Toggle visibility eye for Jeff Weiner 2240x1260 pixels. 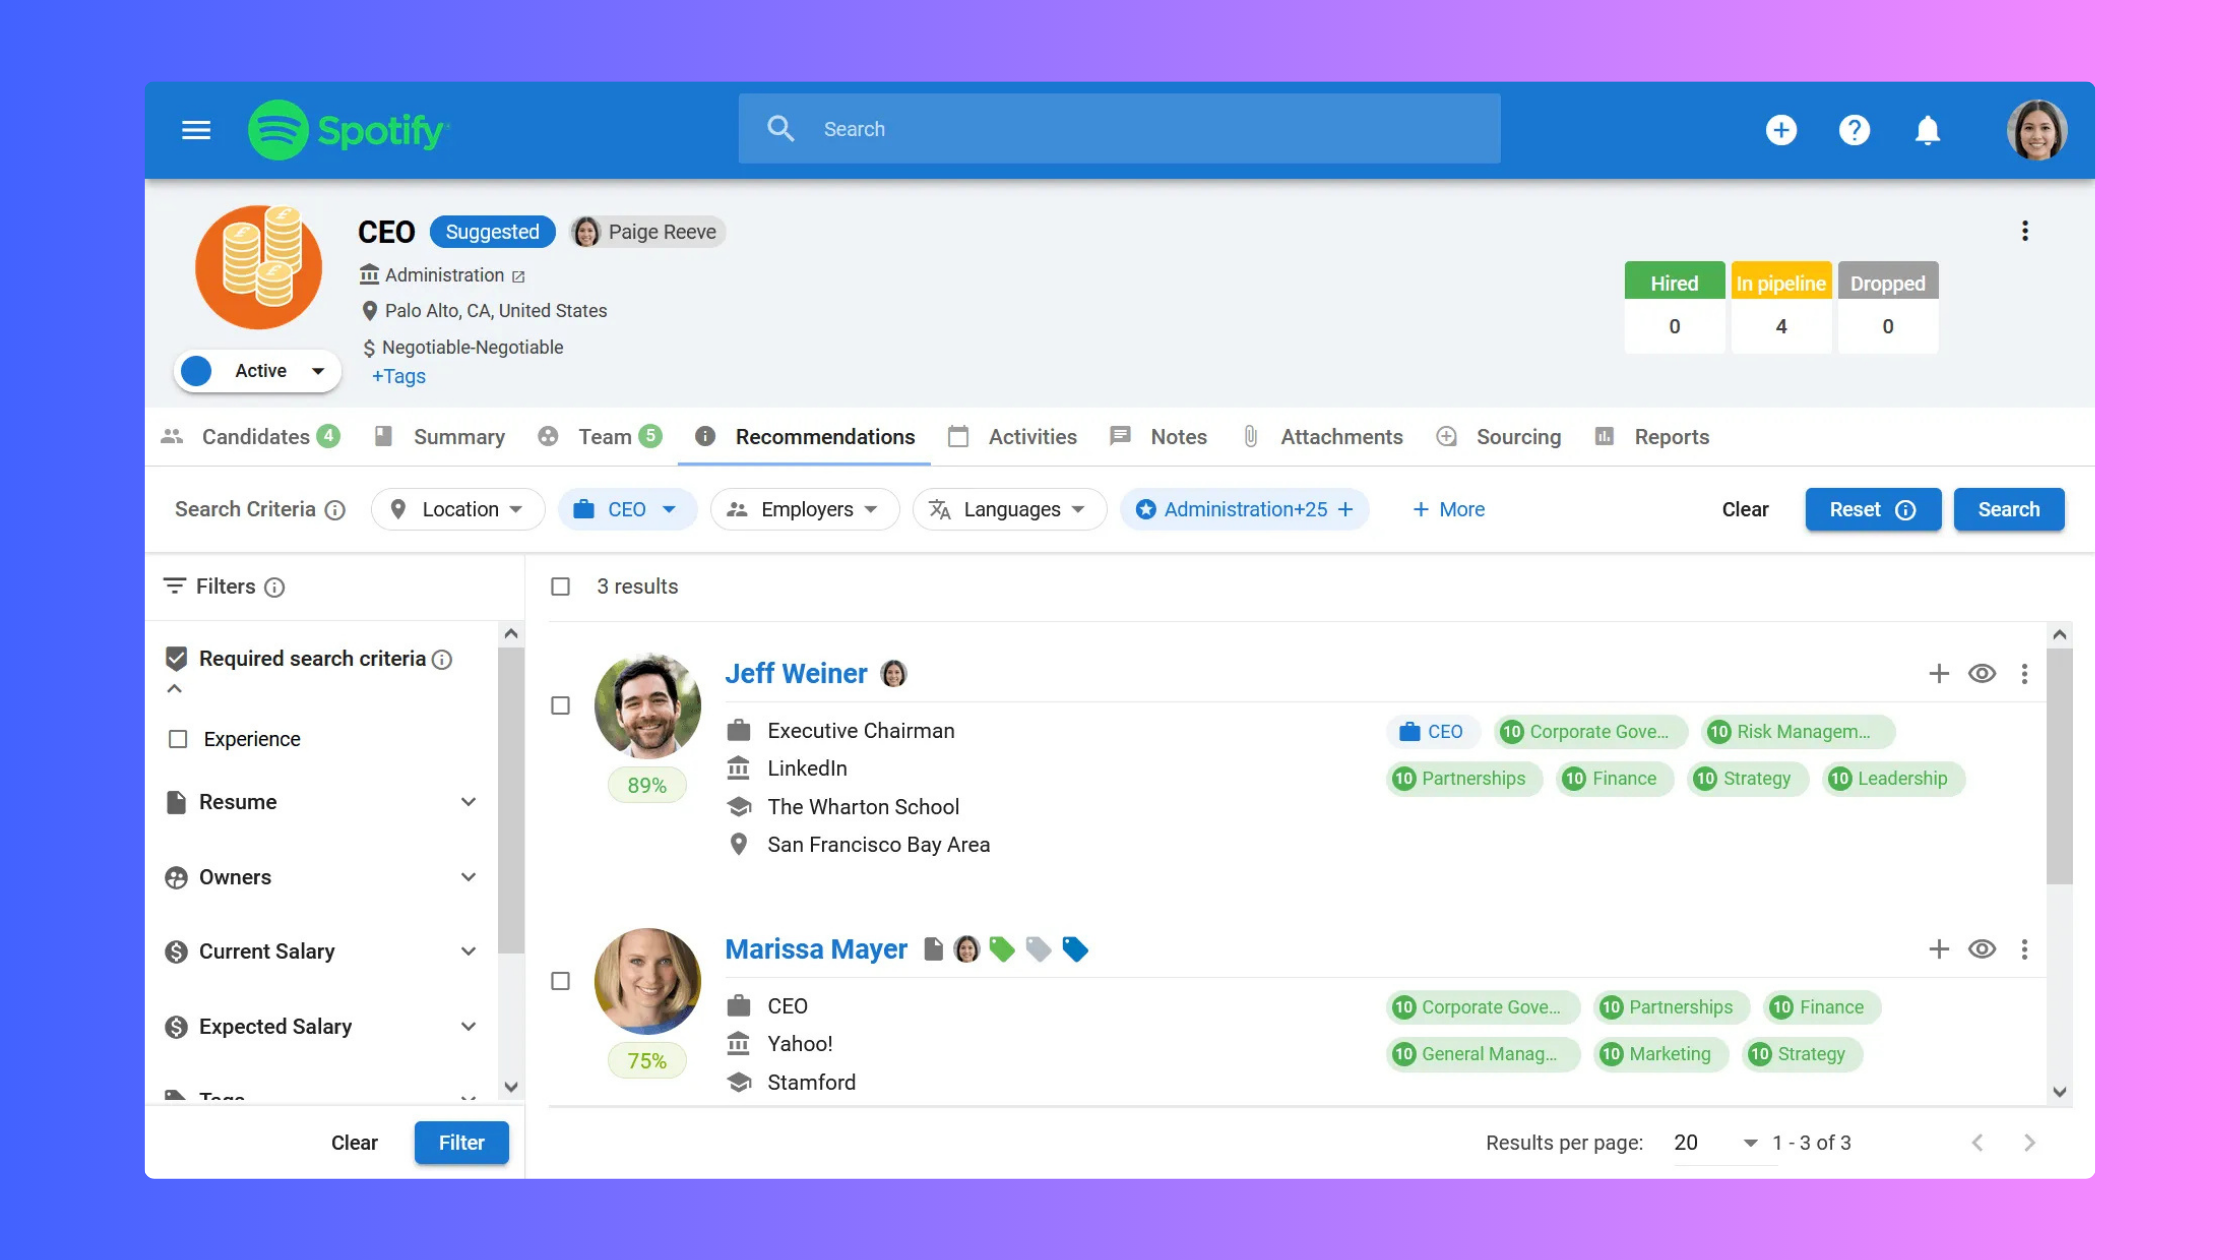(x=1982, y=673)
